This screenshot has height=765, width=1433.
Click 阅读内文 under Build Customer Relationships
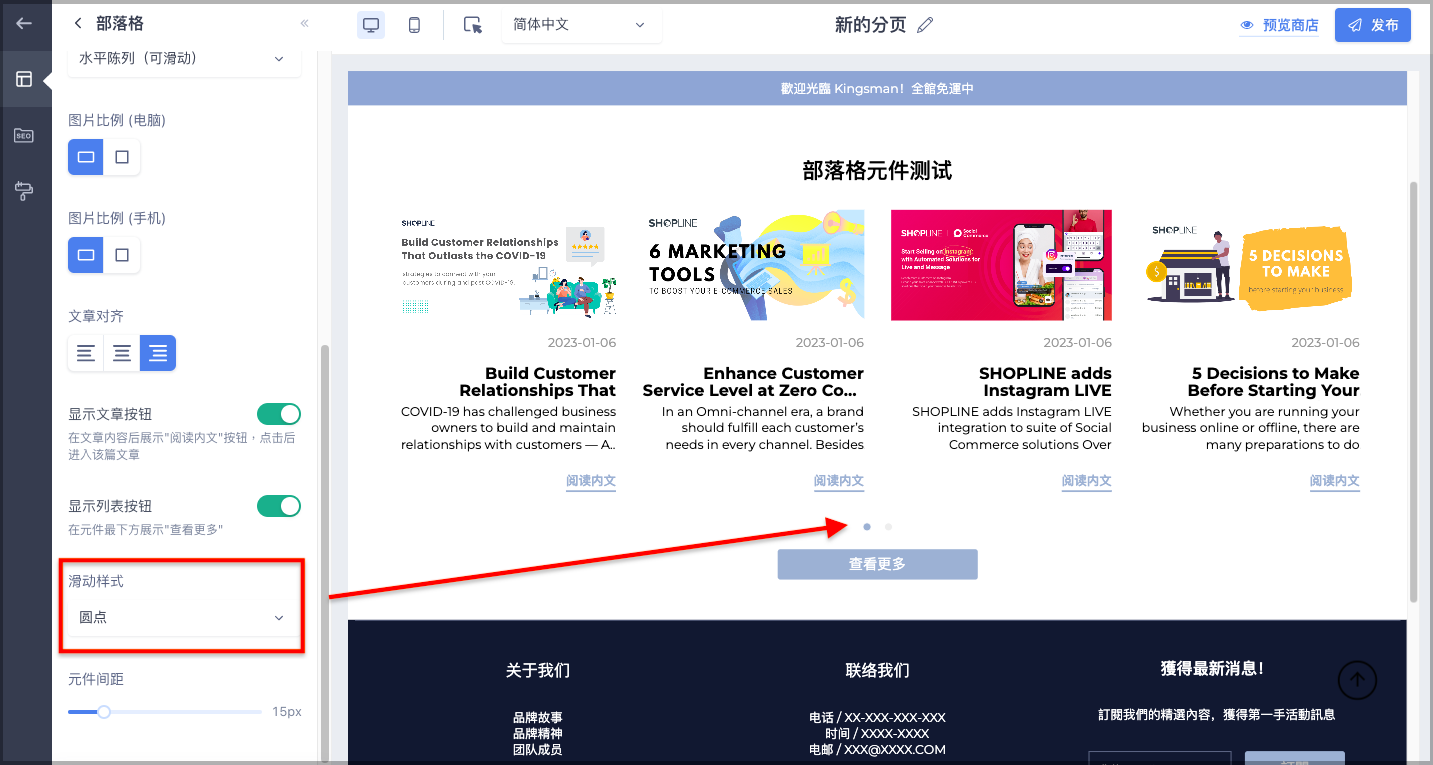tap(591, 481)
